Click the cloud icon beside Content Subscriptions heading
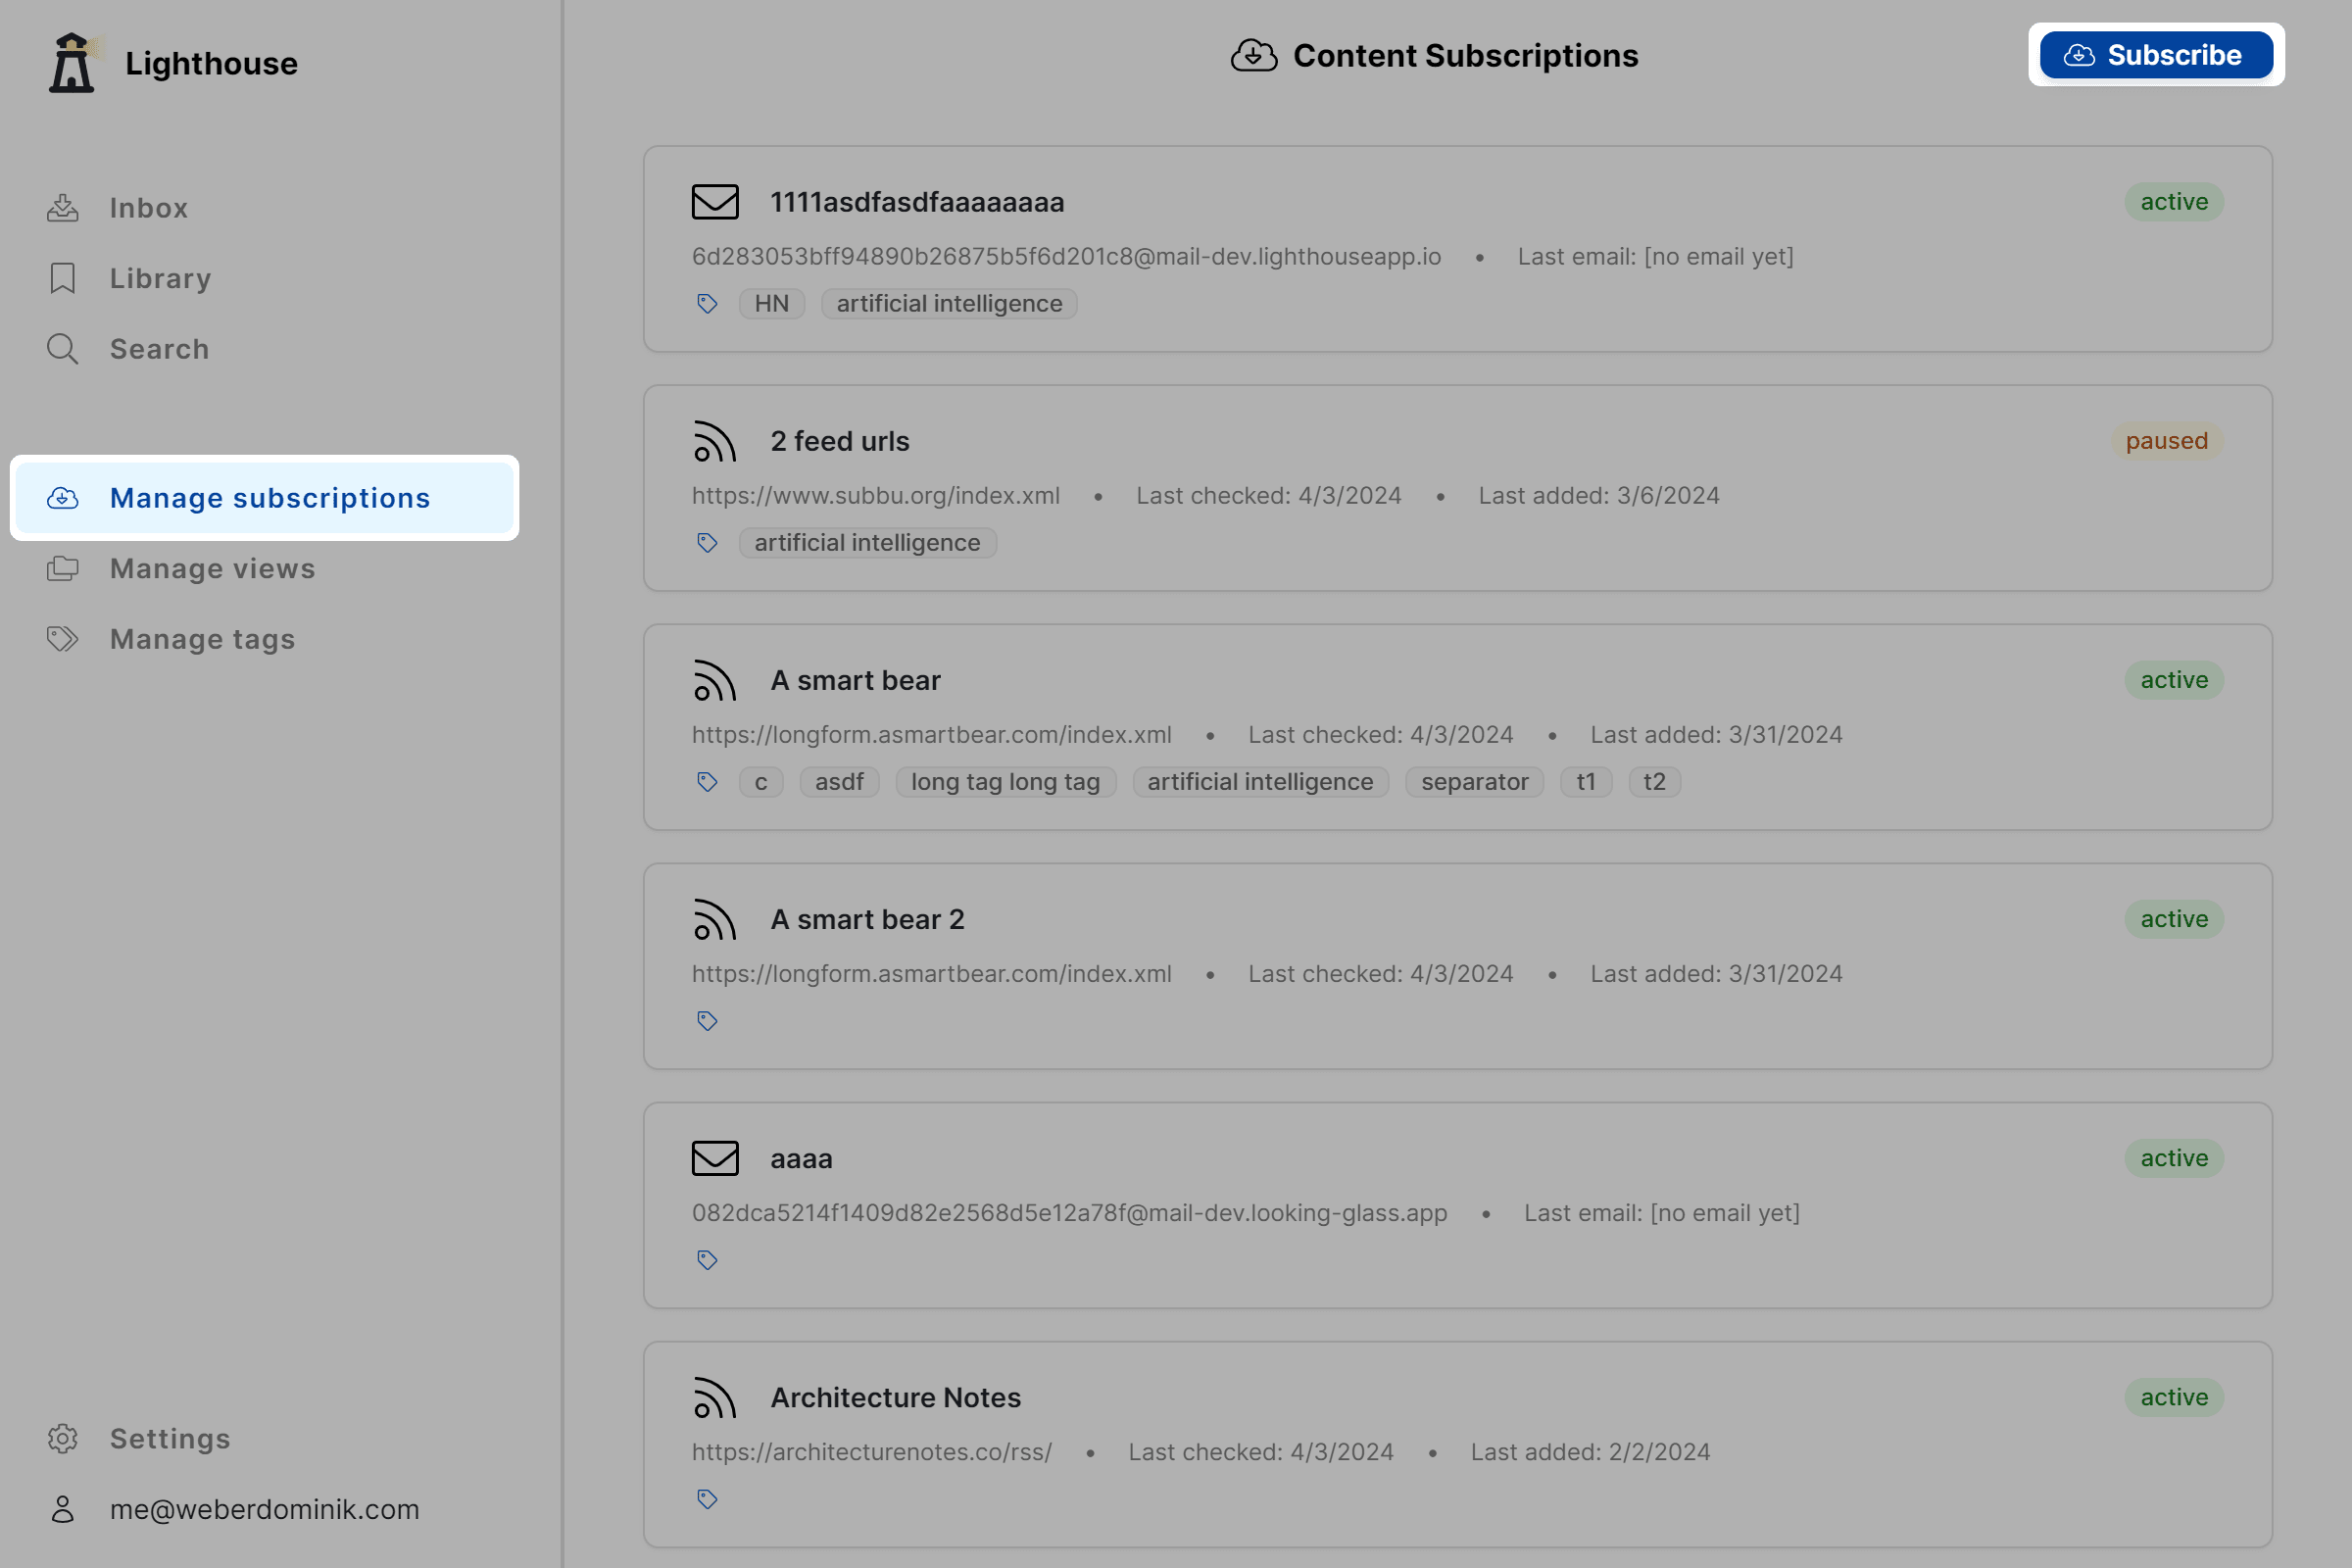The width and height of the screenshot is (2352, 1568). (1253, 56)
